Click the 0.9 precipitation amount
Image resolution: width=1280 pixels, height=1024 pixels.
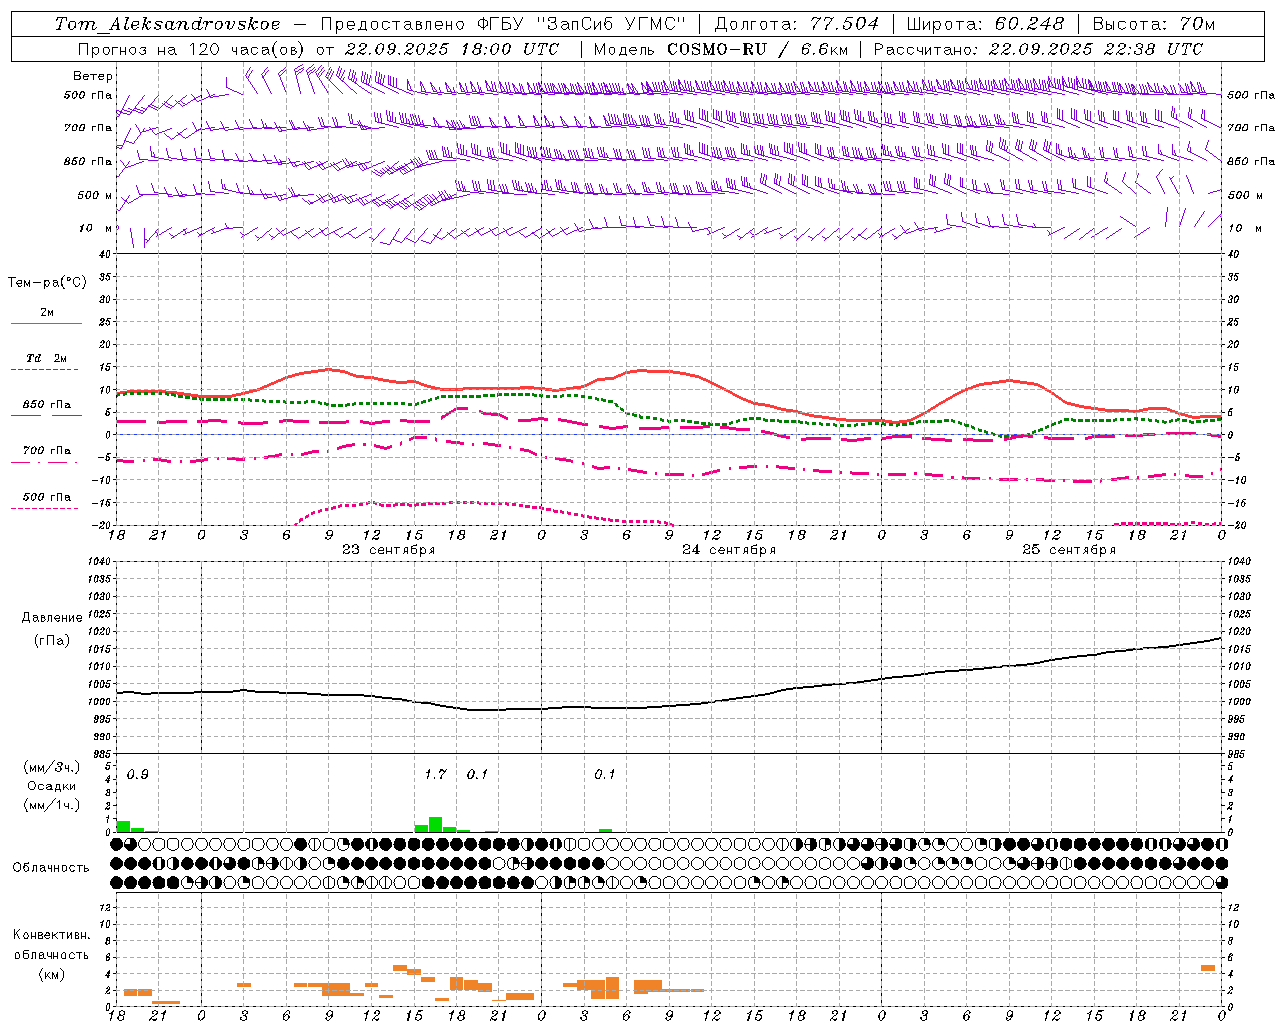click(x=138, y=775)
